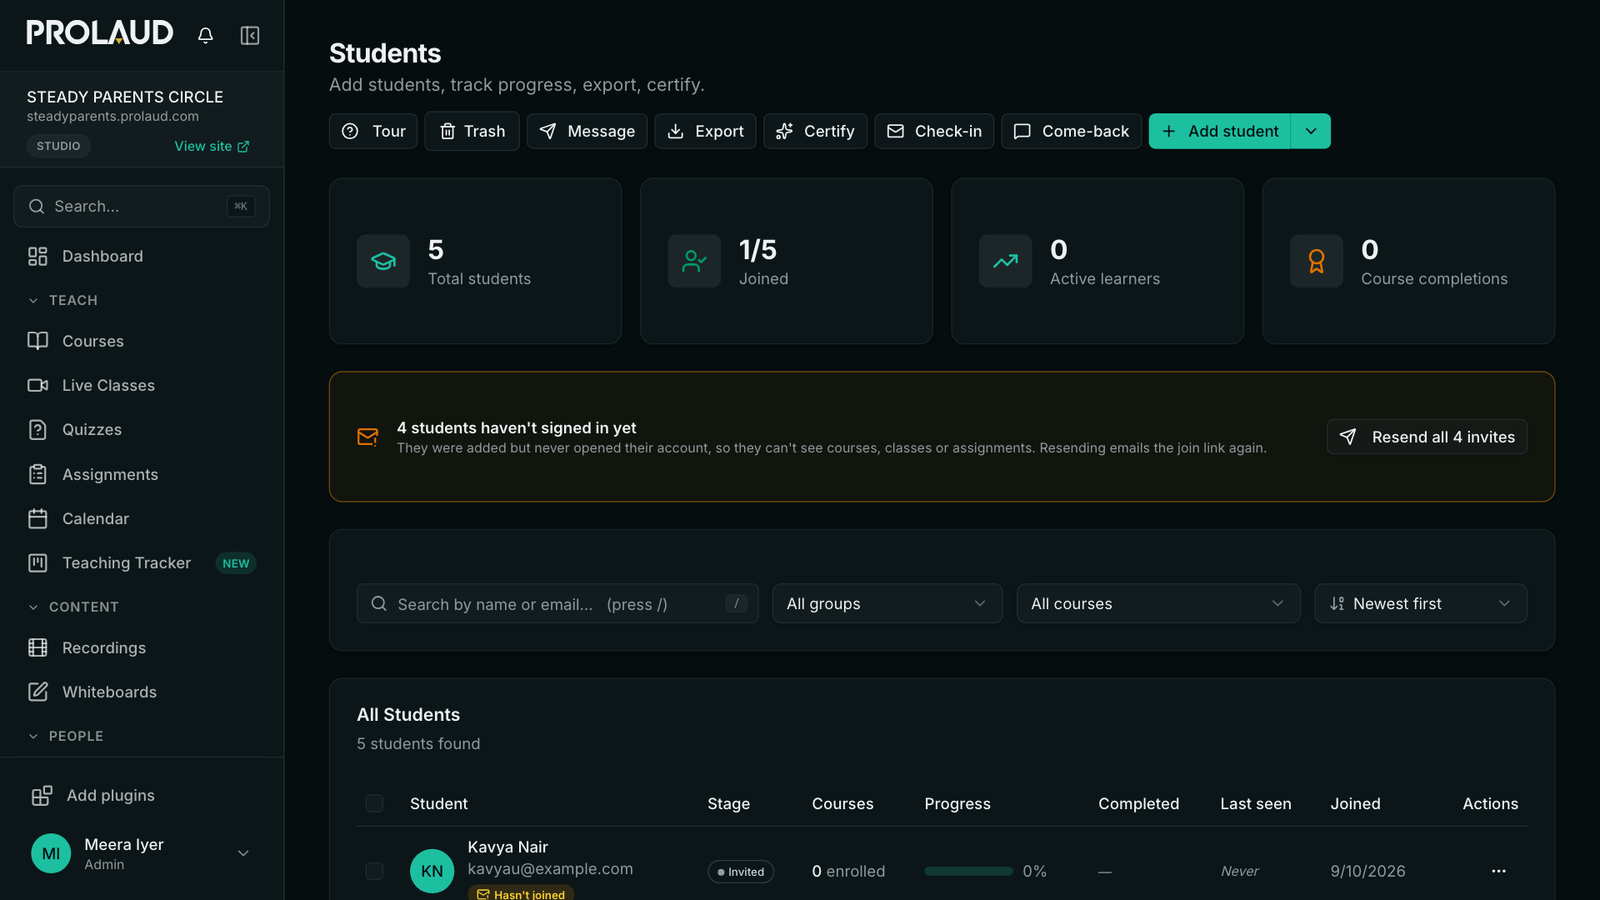Screen dimensions: 1600x900
Task: Click the Add plugins icon
Action: (x=42, y=795)
